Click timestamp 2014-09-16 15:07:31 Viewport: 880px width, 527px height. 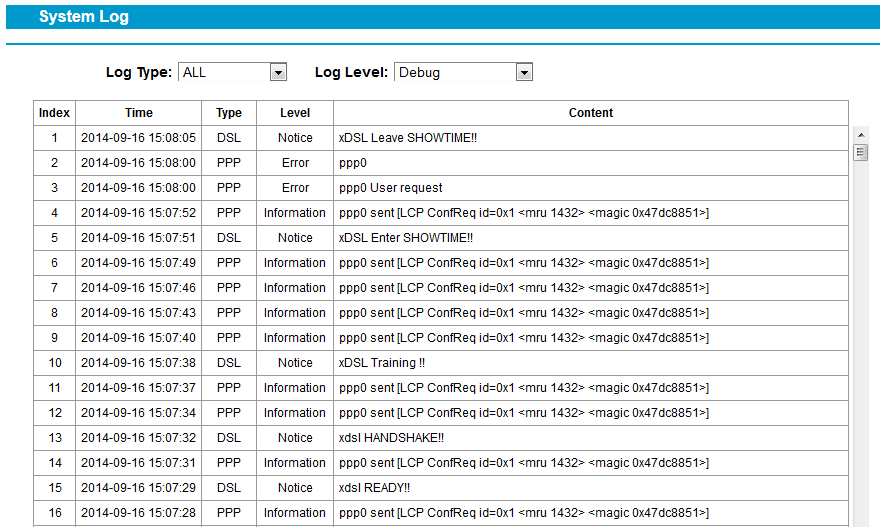pos(139,462)
